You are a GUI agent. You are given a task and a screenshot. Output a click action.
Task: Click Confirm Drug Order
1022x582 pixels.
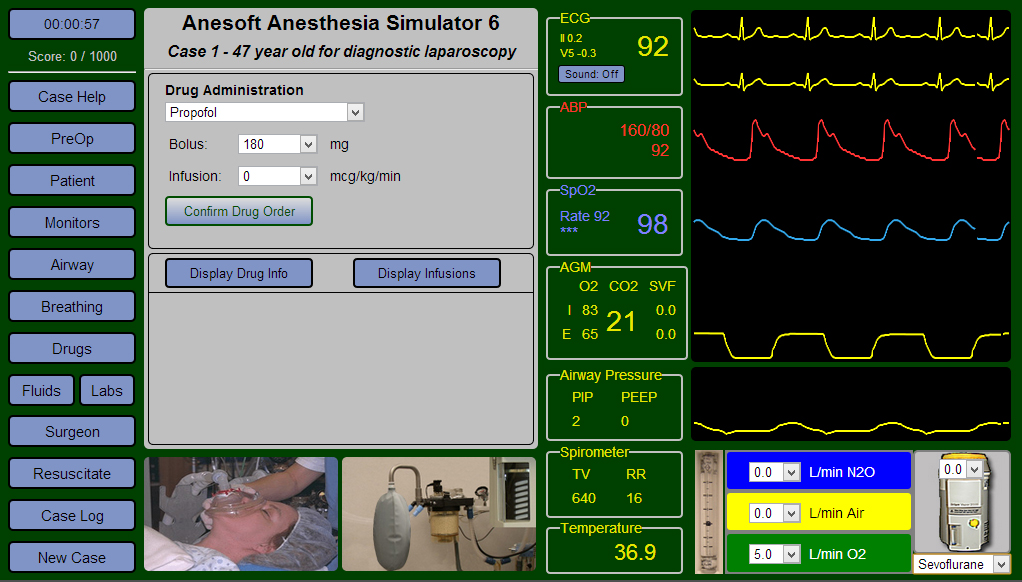[x=238, y=211]
